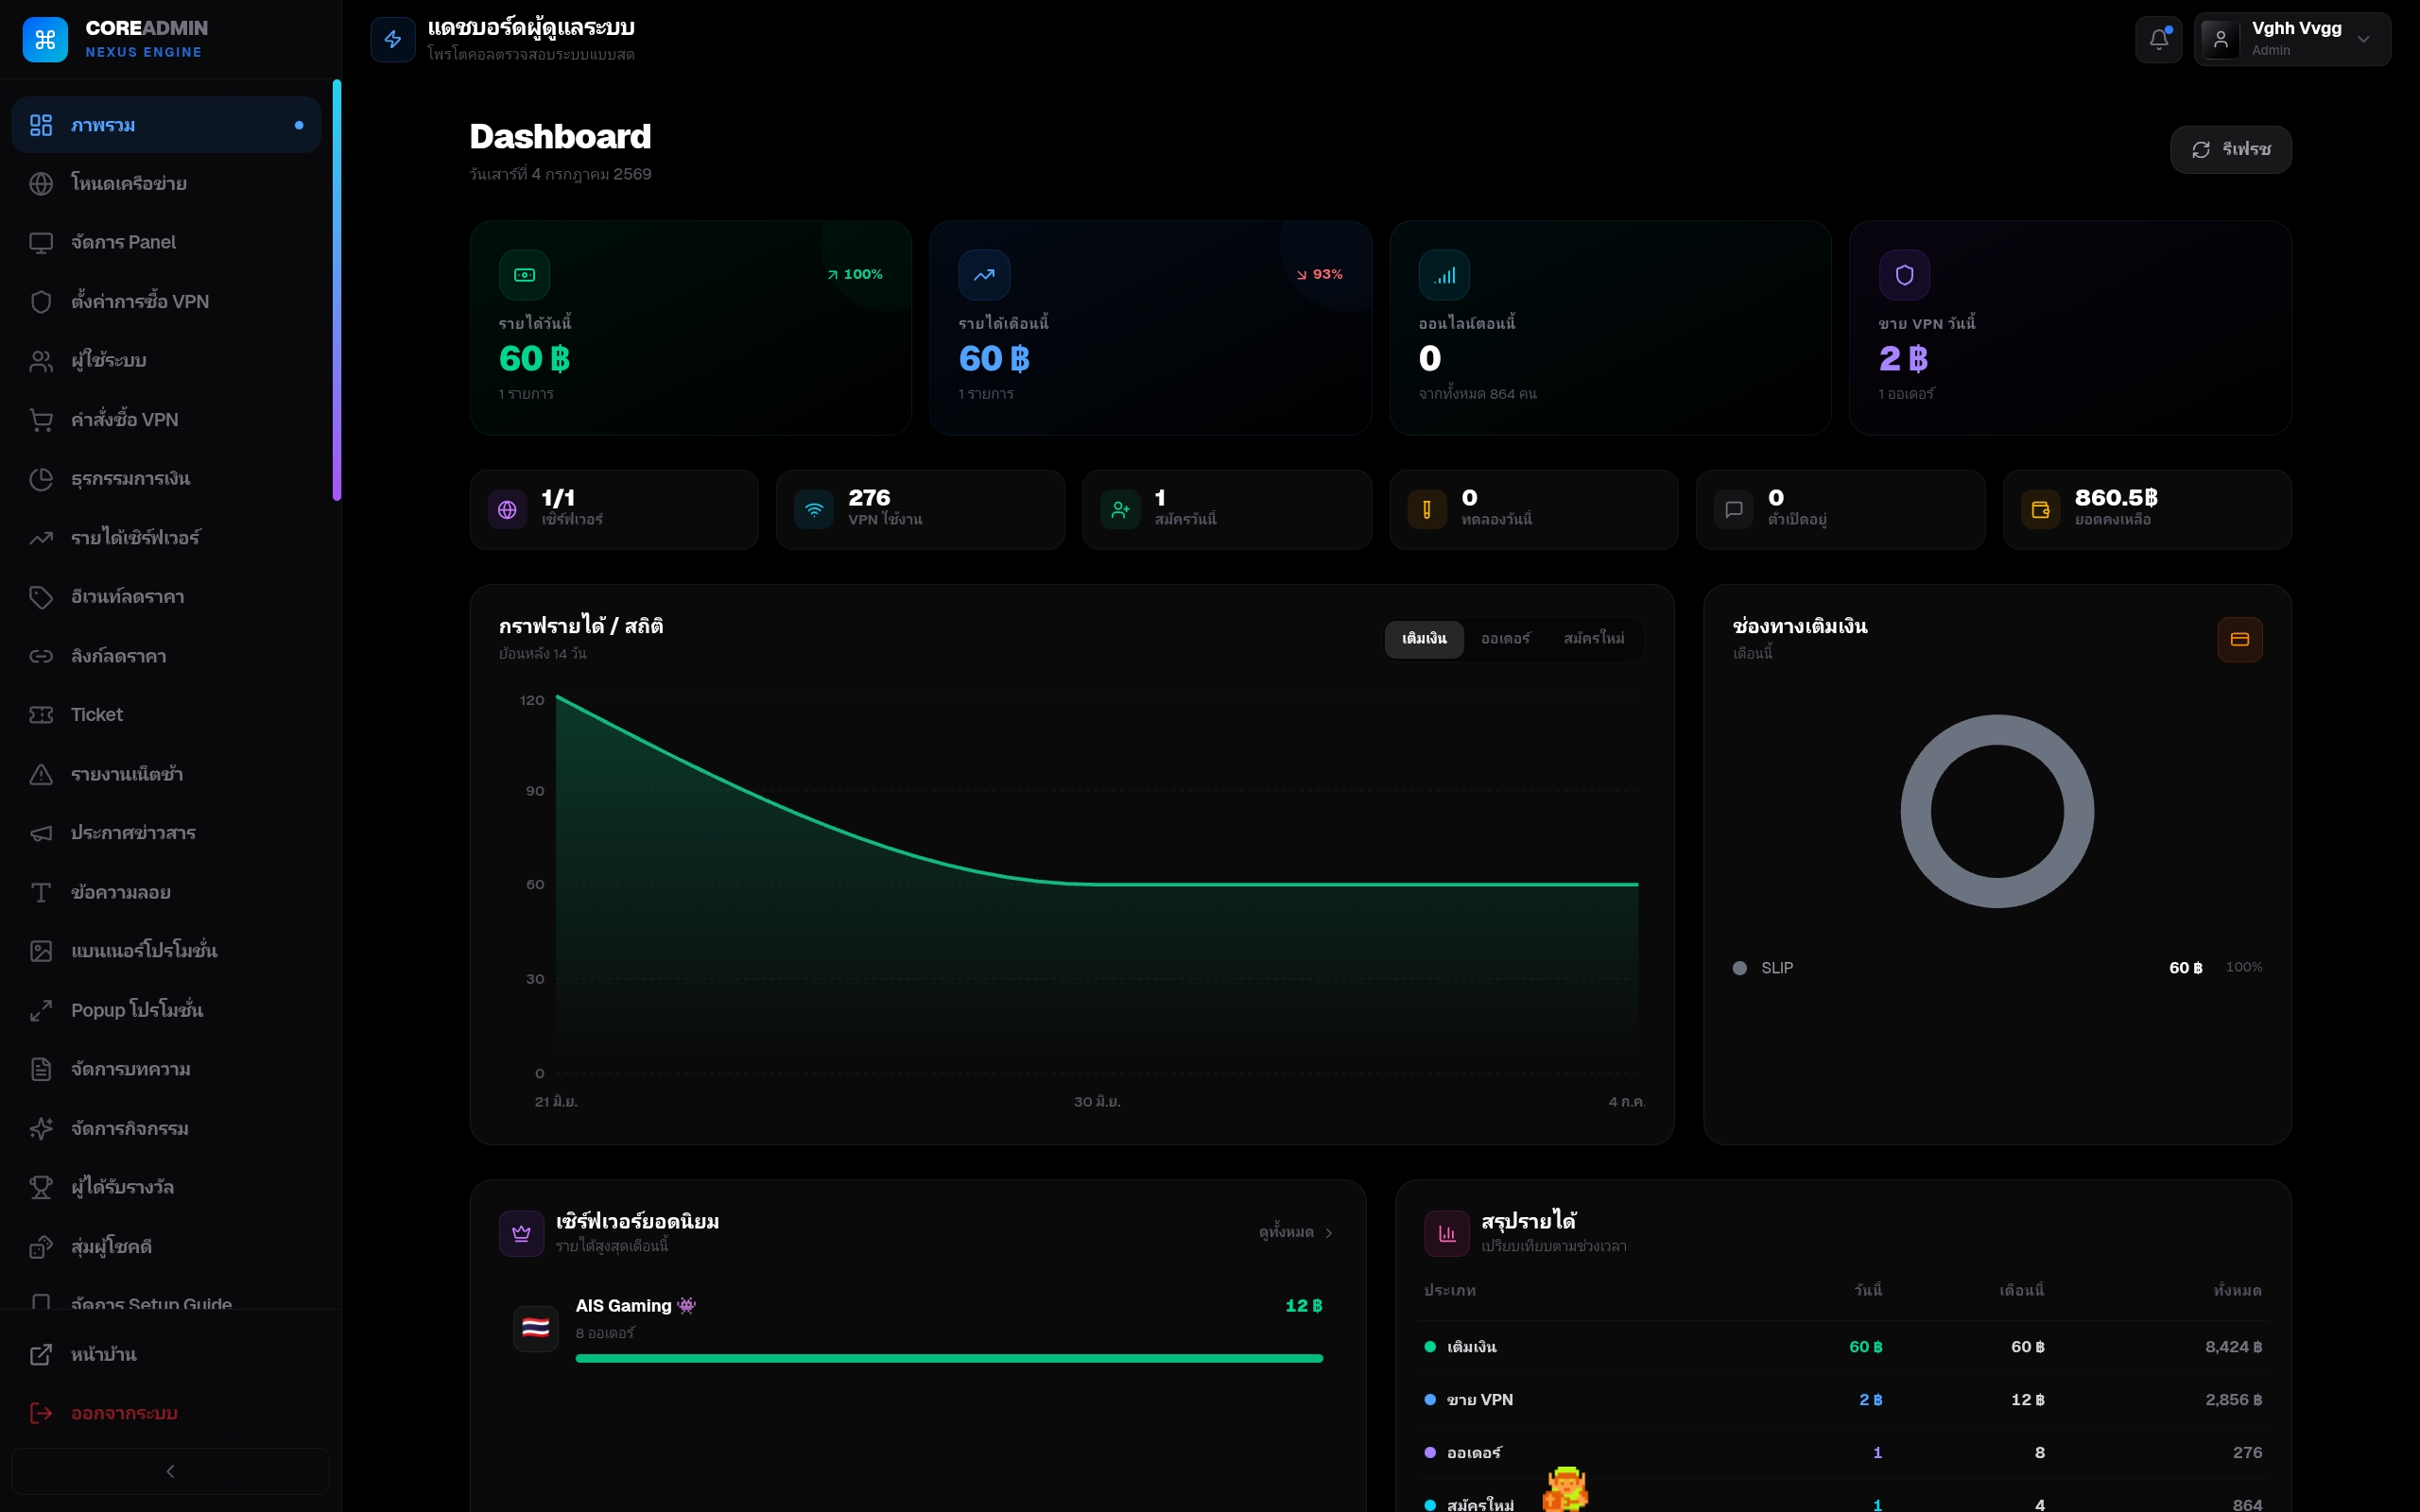The height and width of the screenshot is (1512, 2420).
Task: Expand the Vghh Vvgg Admin user dropdown
Action: tap(2292, 40)
